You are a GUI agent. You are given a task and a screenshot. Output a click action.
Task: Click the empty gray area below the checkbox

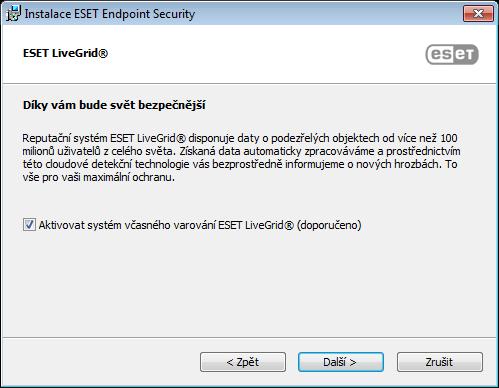pyautogui.click(x=249, y=283)
